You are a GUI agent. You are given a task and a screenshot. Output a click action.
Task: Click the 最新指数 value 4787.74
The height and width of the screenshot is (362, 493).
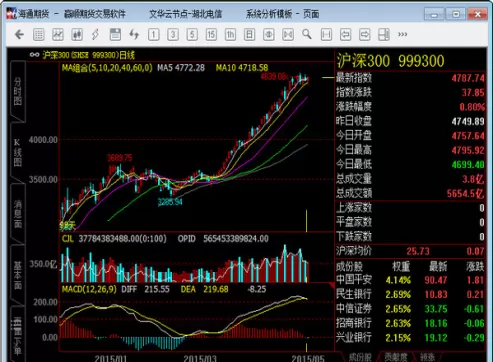(x=468, y=78)
